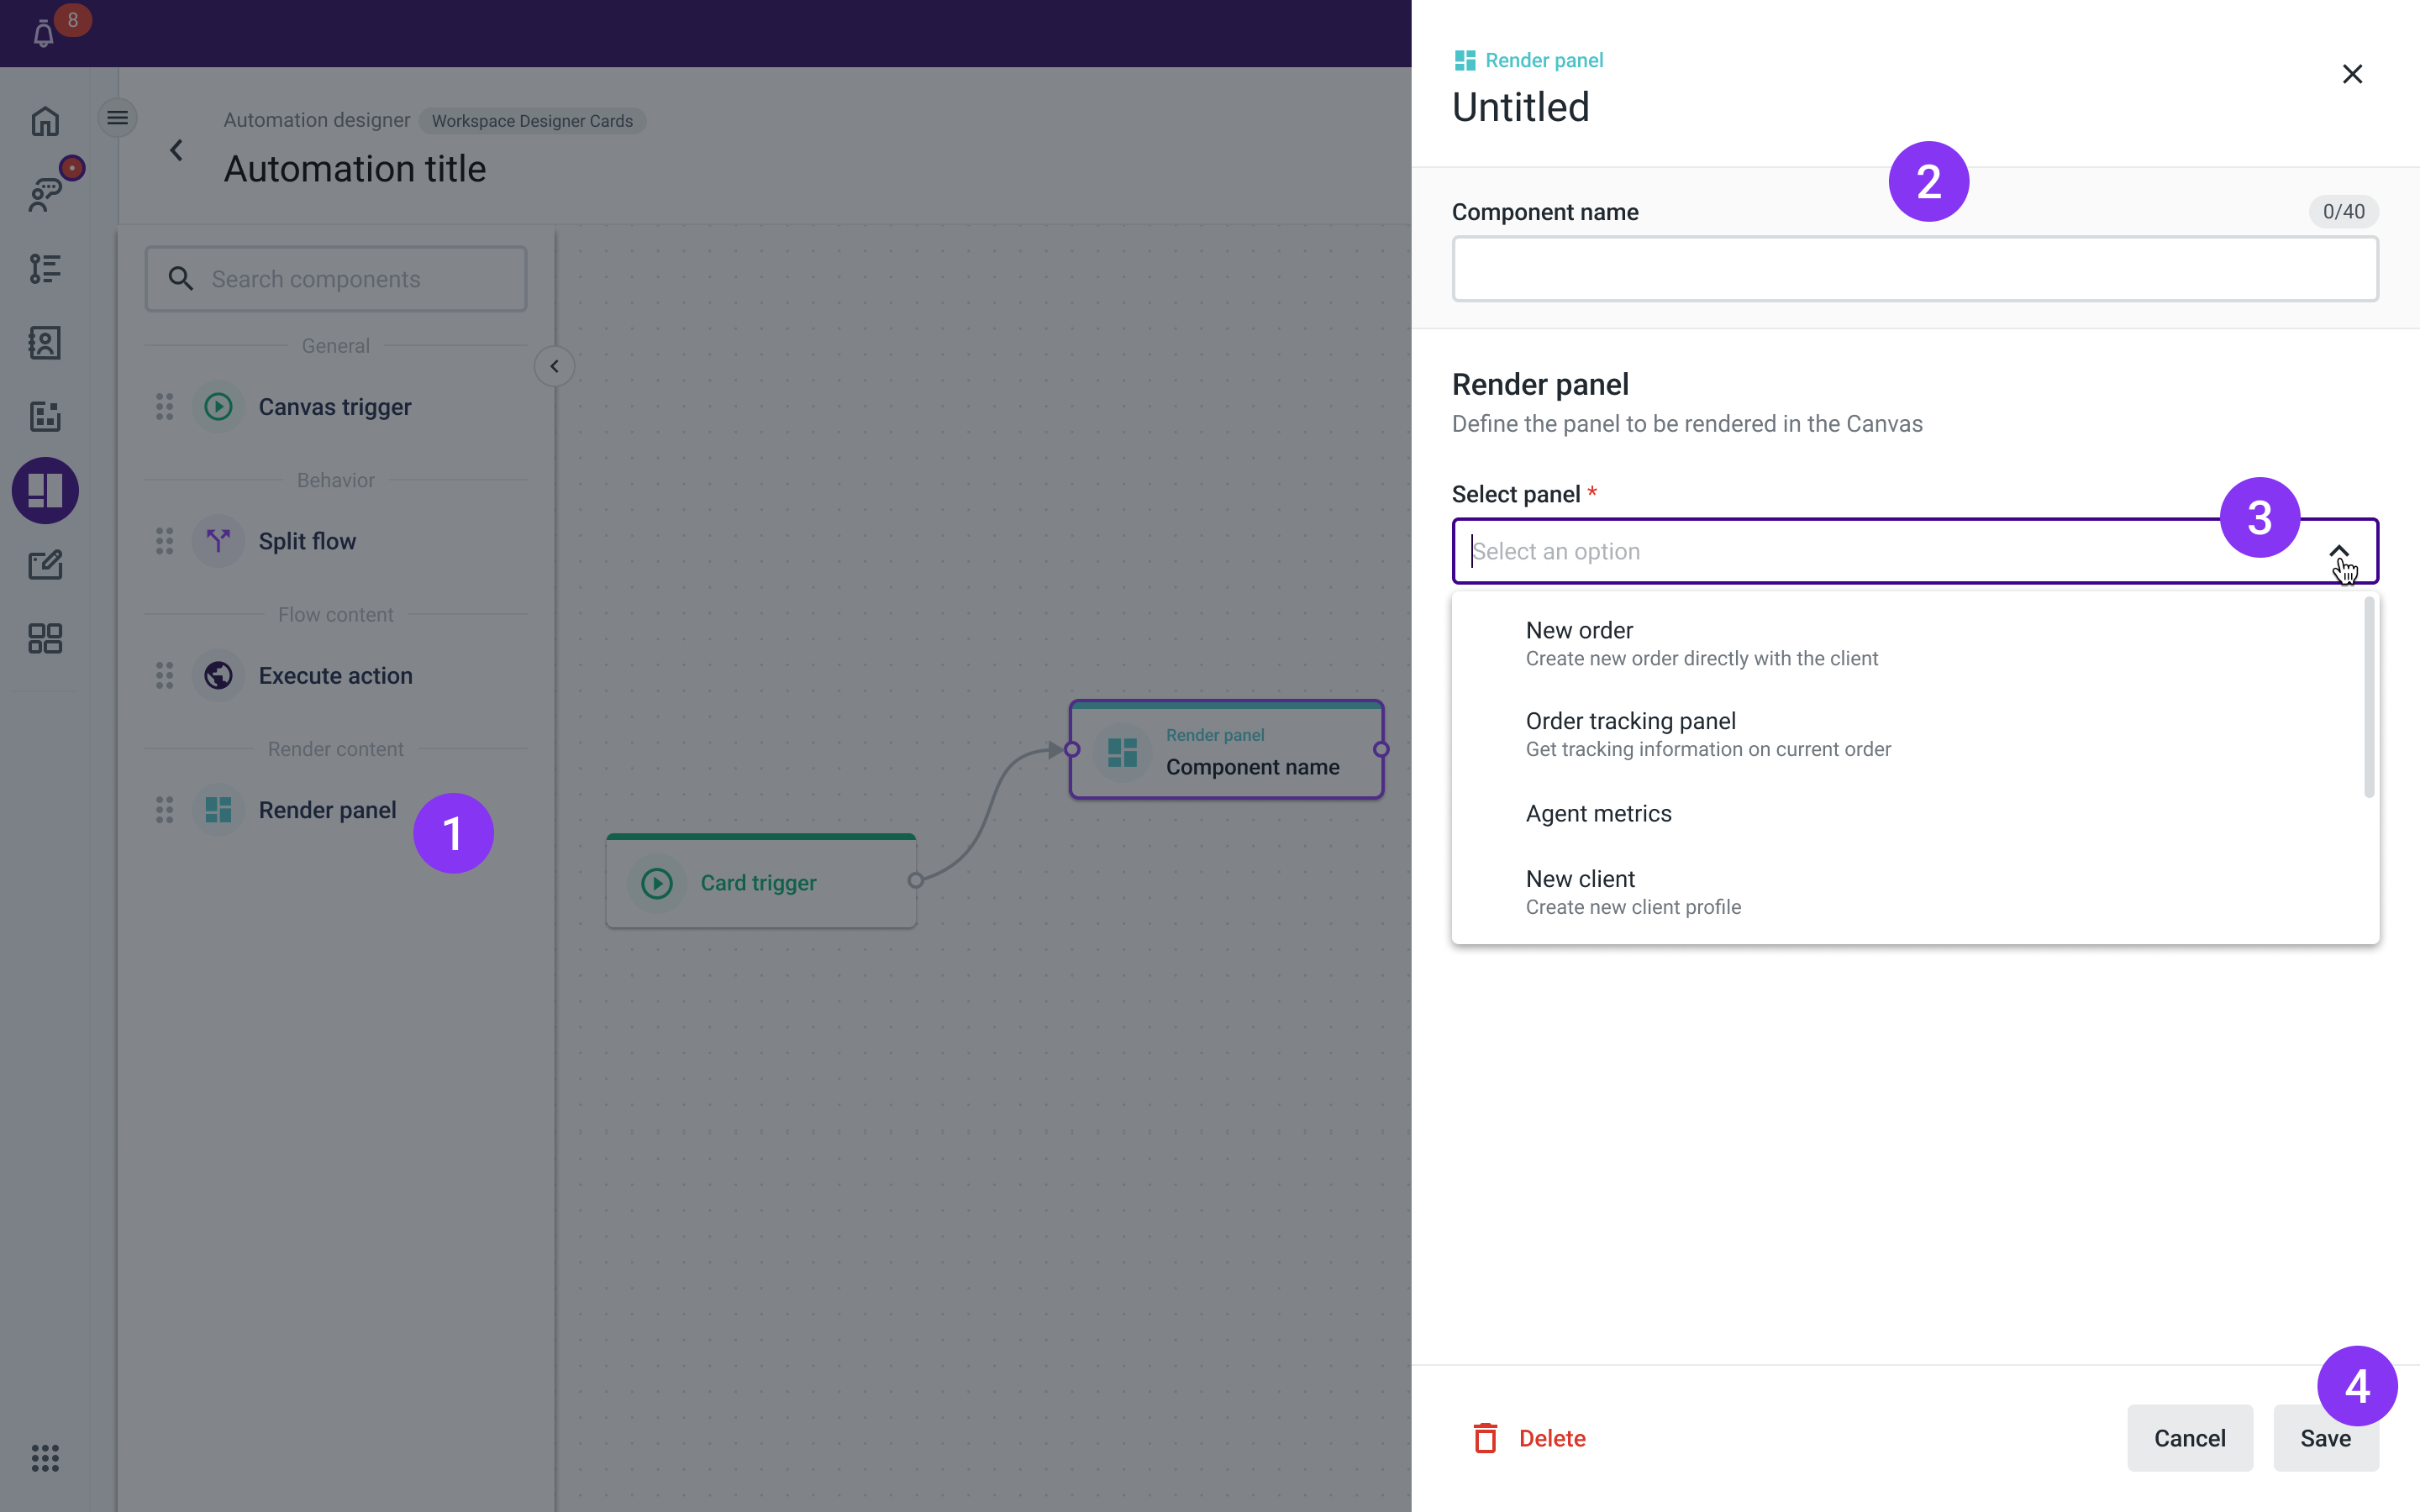The height and width of the screenshot is (1512, 2420).
Task: Click the red Delete button
Action: pyautogui.click(x=1529, y=1438)
